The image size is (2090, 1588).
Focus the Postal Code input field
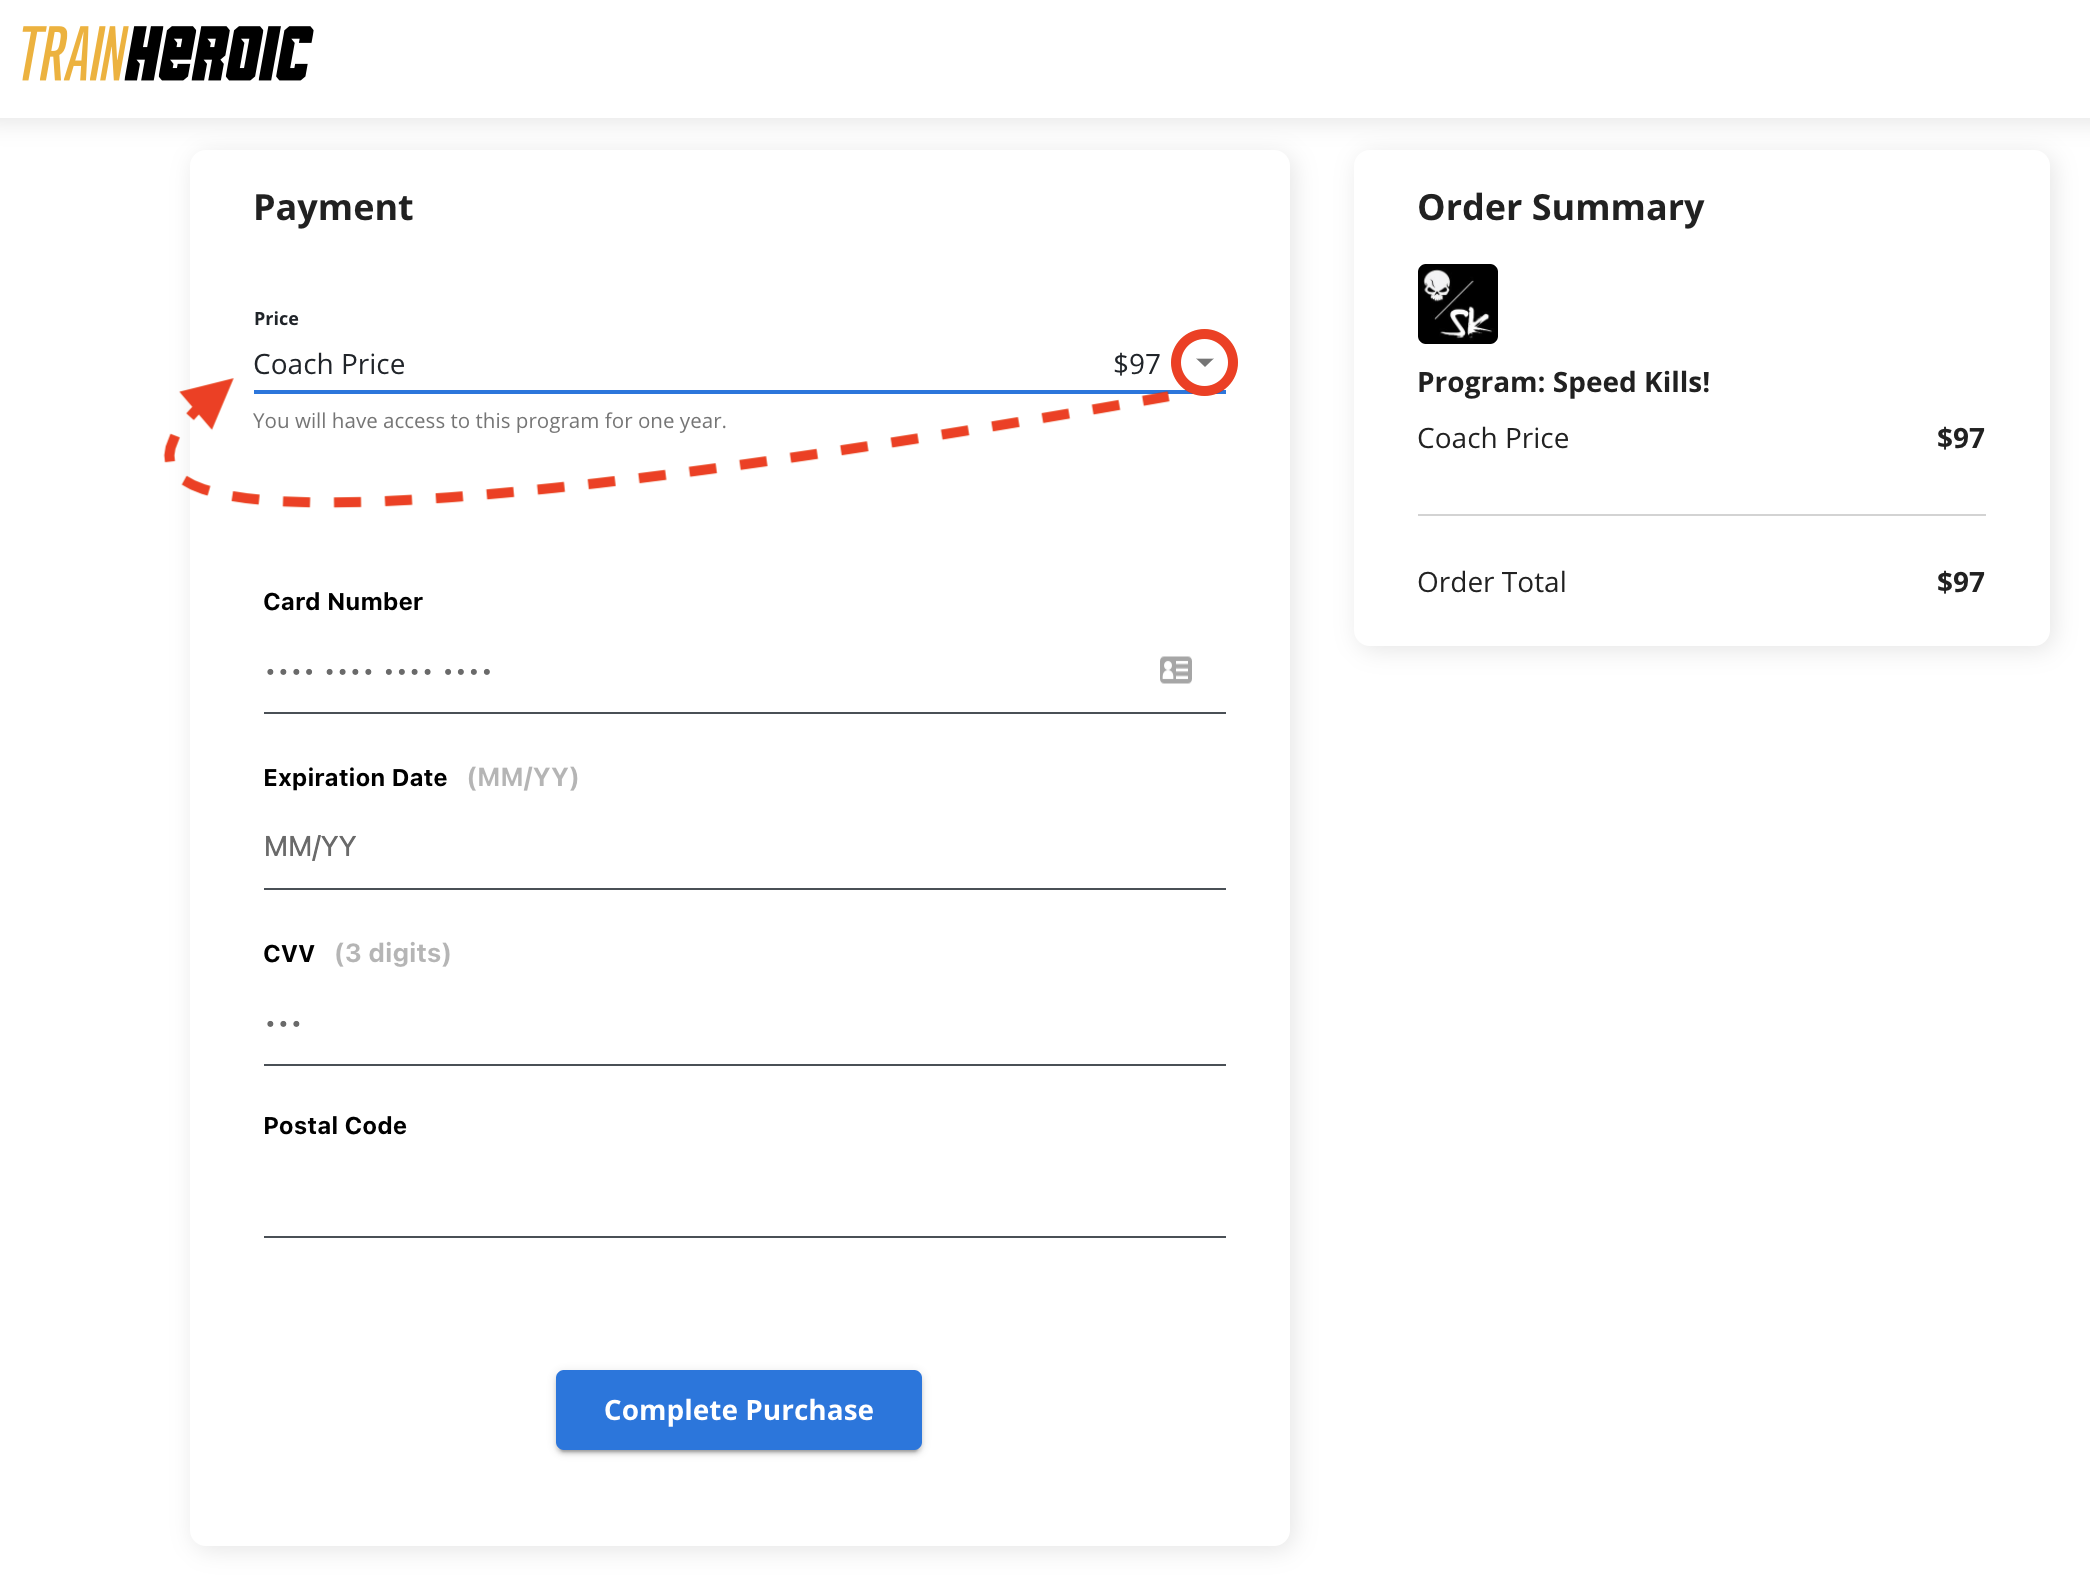pos(744,1196)
